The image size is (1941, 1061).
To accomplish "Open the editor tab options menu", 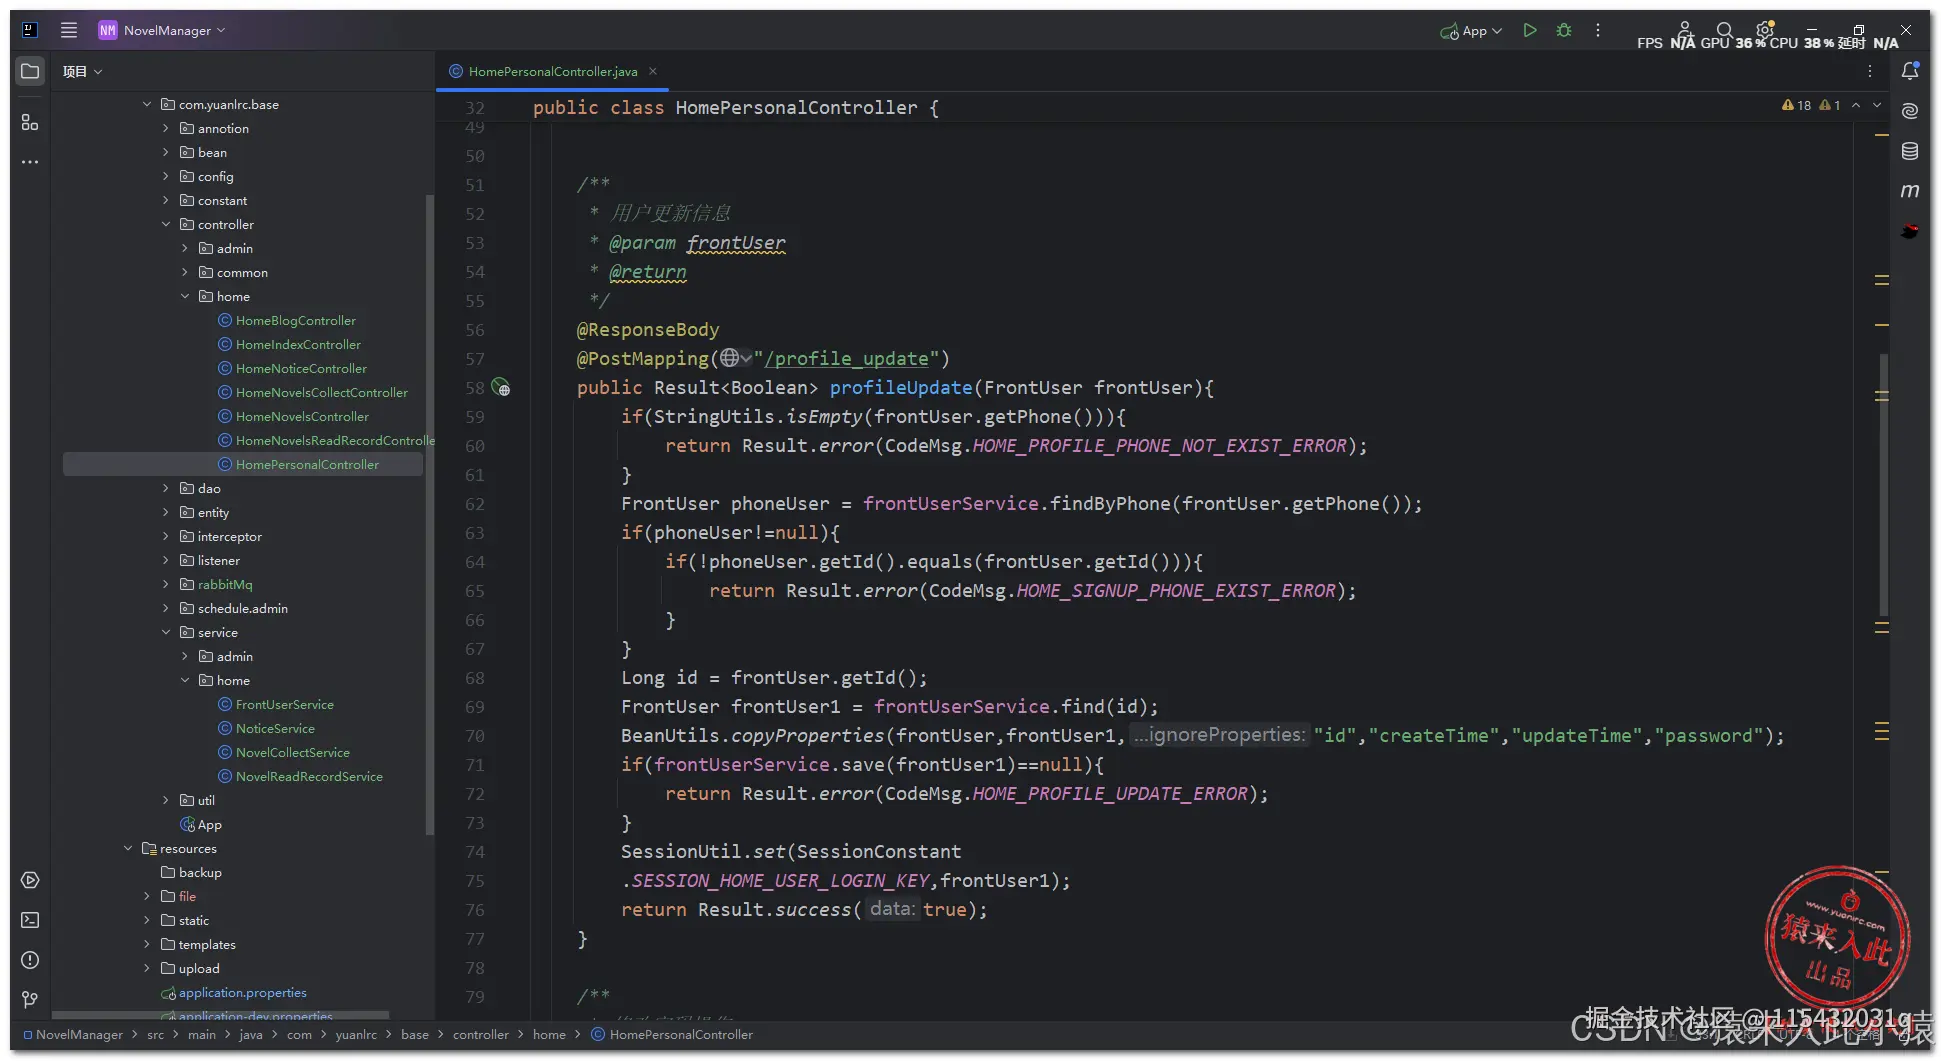I will tap(1870, 71).
